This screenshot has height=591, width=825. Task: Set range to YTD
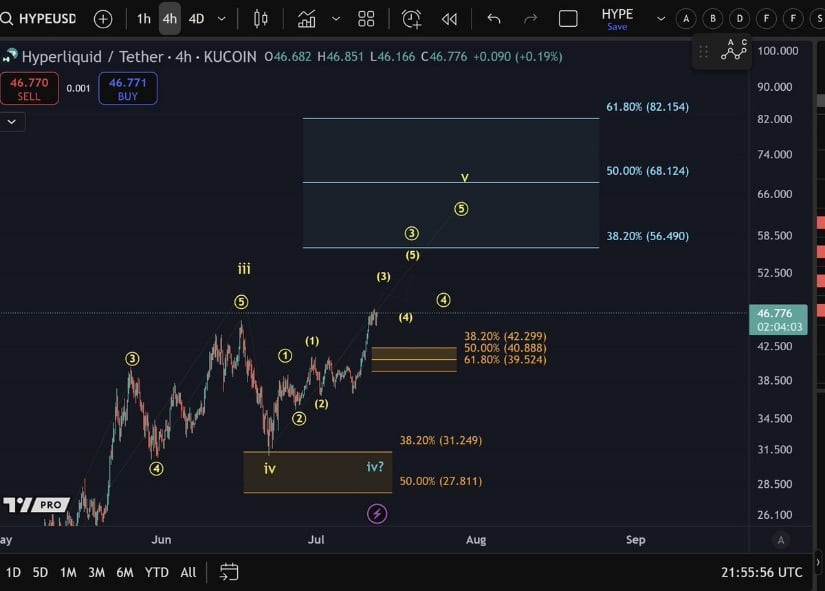tap(156, 572)
